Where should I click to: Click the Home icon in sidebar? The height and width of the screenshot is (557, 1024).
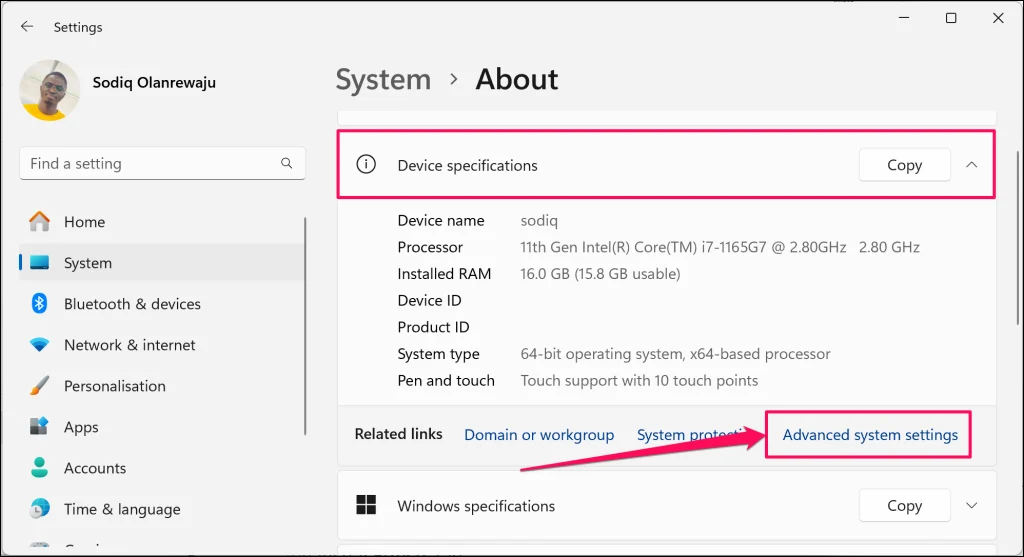pos(40,222)
